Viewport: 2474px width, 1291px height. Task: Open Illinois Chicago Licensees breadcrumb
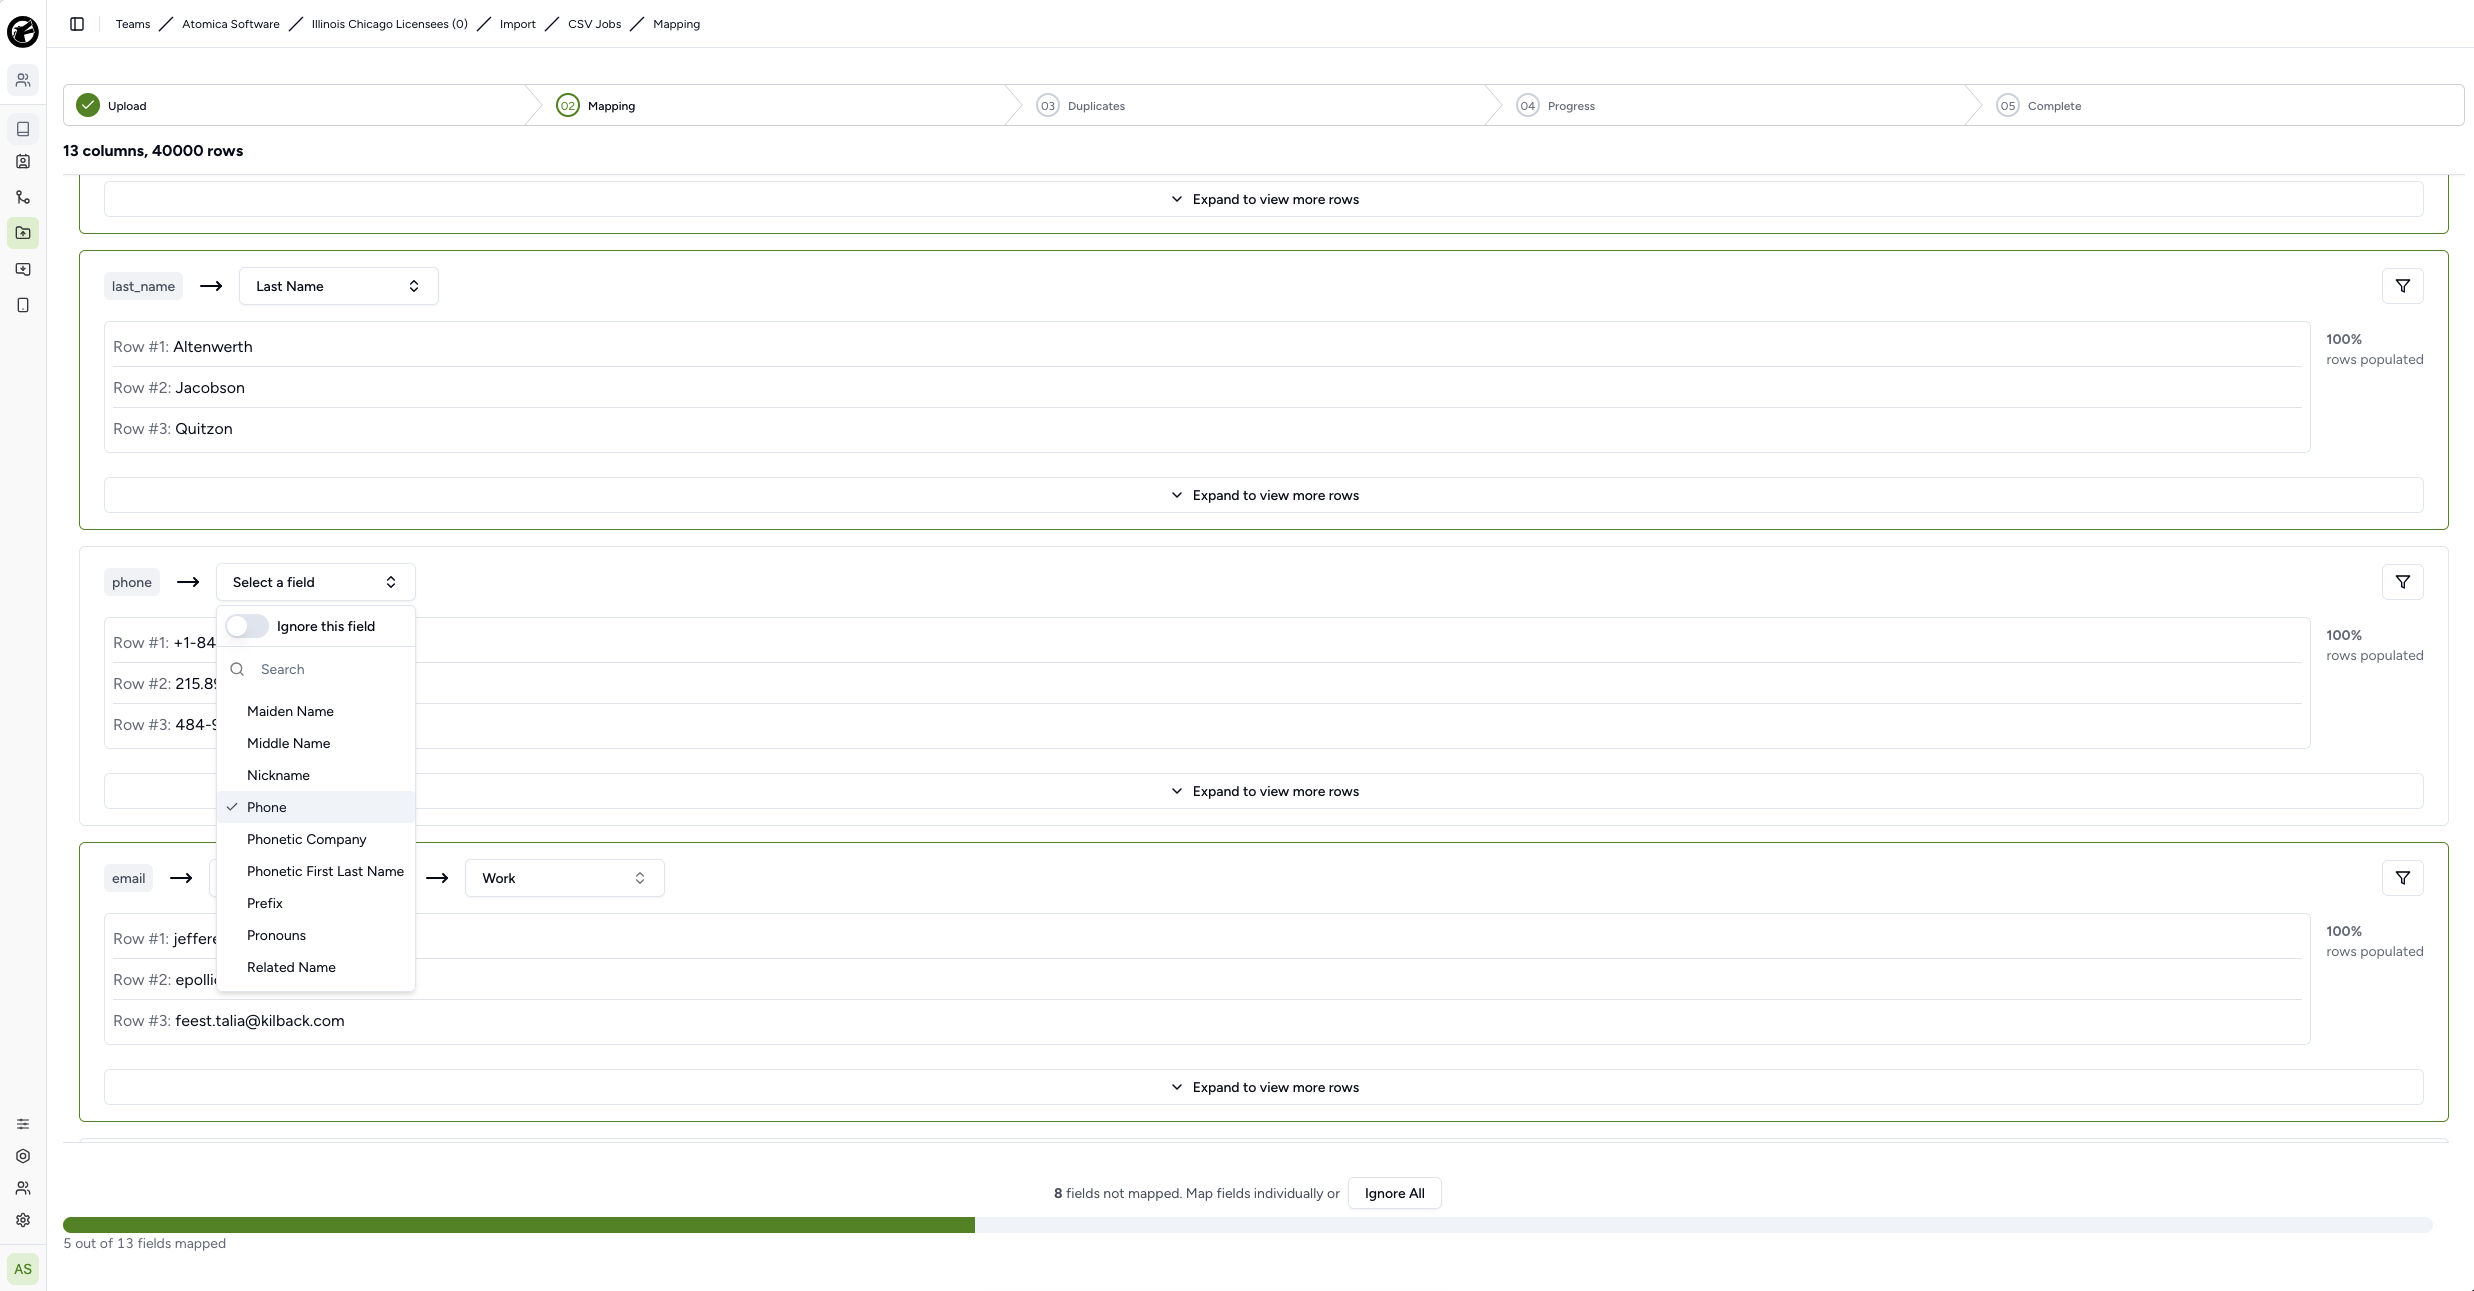(390, 24)
